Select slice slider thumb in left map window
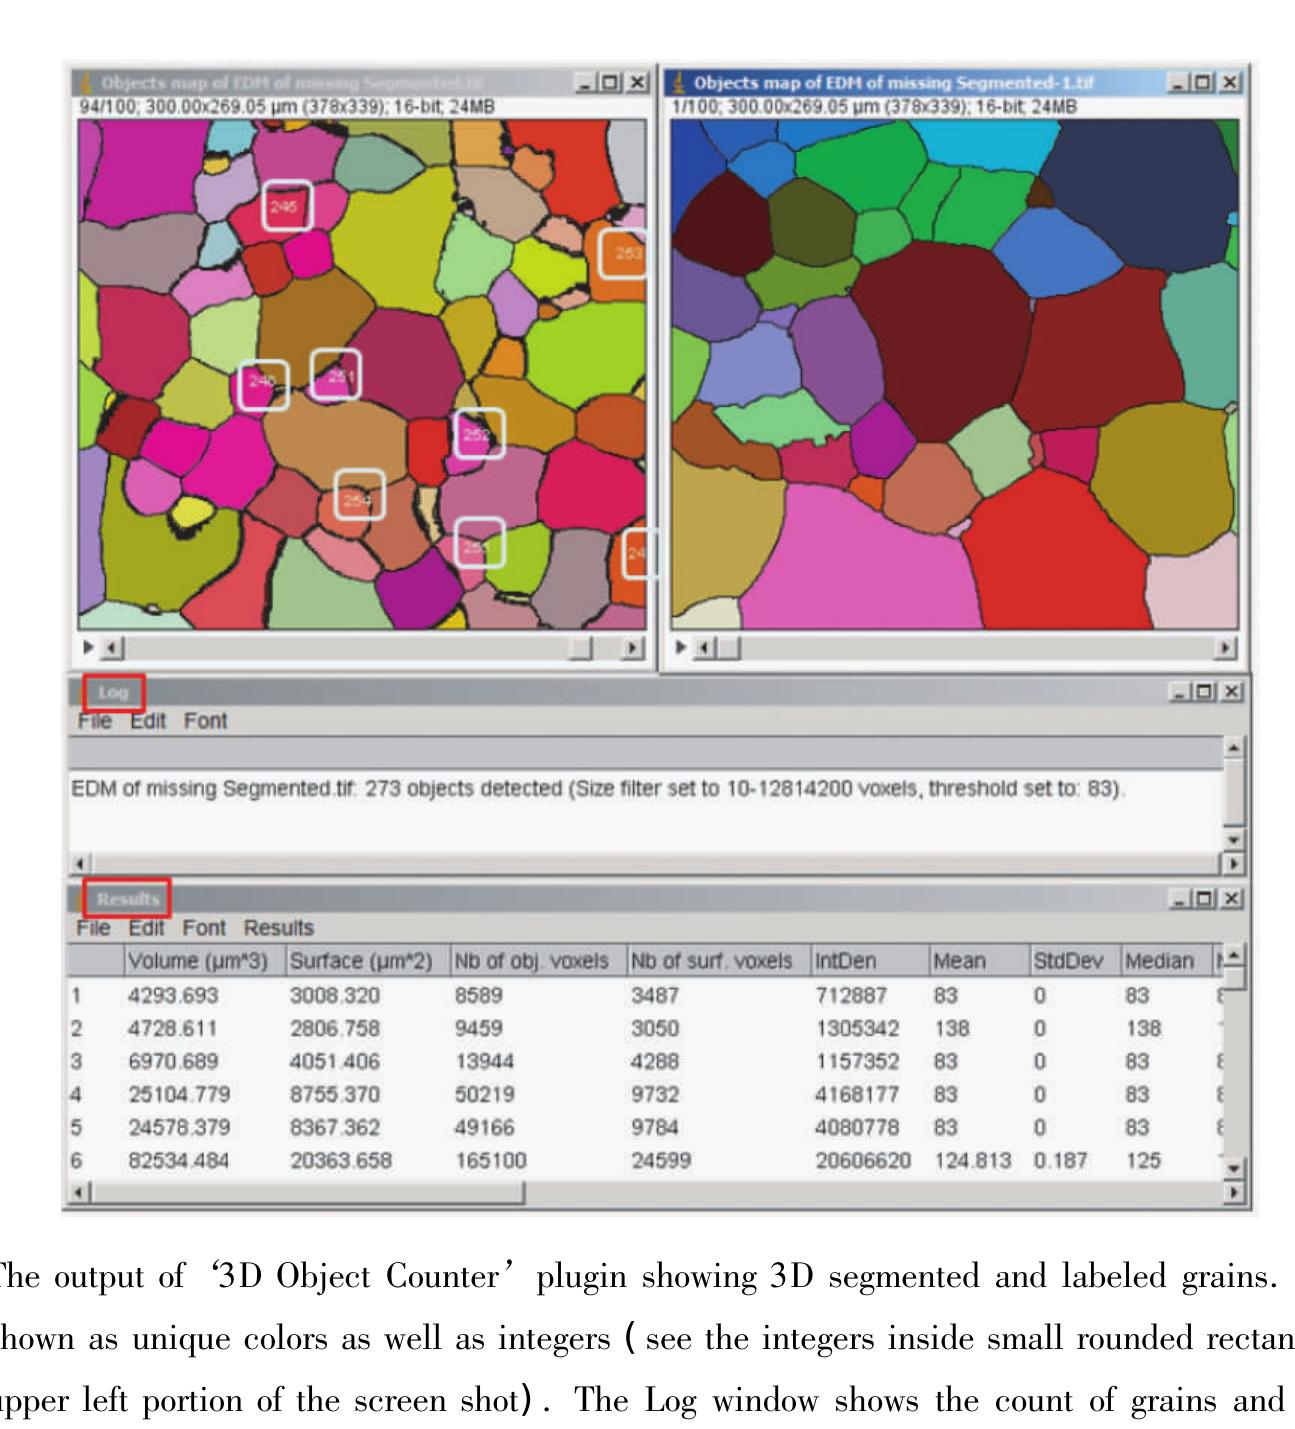1295x1429 pixels. coord(580,648)
